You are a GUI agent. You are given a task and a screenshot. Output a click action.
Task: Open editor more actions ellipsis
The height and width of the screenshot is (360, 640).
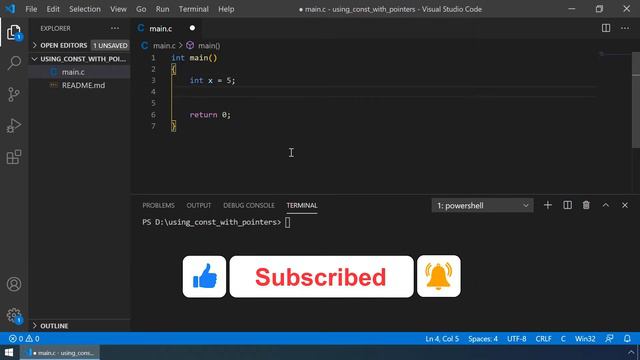pos(625,28)
